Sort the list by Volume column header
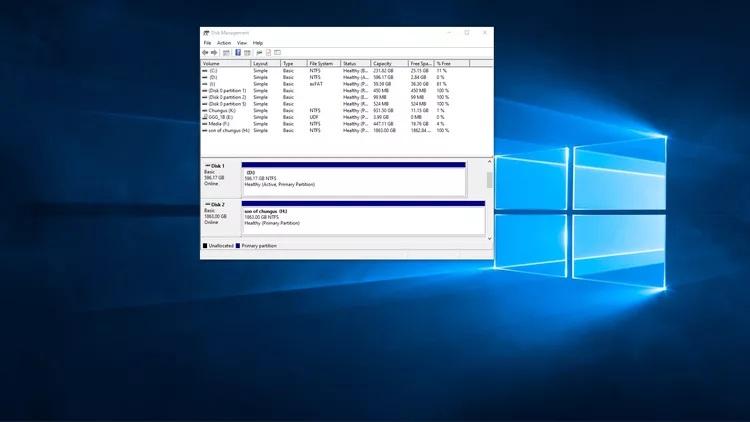 [x=225, y=63]
